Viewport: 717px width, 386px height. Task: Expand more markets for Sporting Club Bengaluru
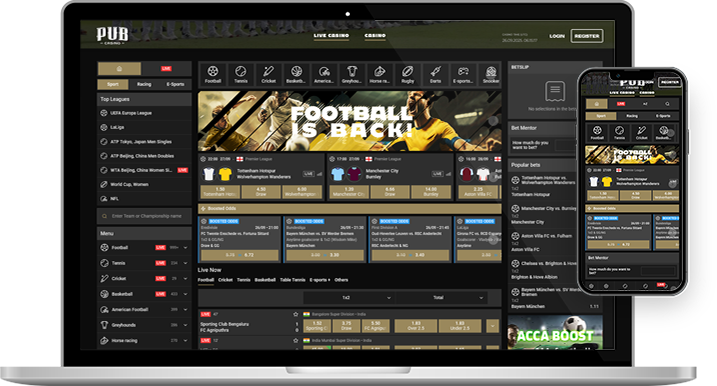click(492, 326)
